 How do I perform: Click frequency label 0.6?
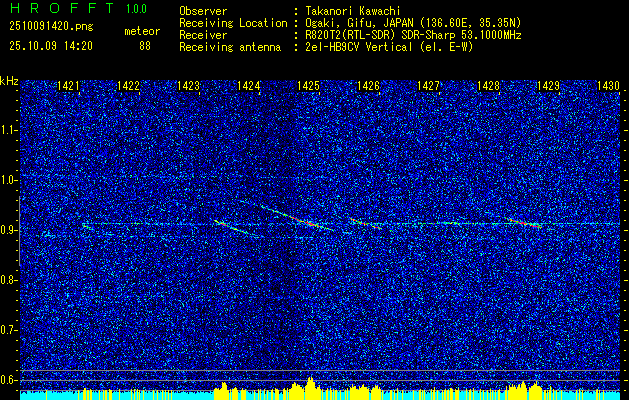tap(8, 380)
